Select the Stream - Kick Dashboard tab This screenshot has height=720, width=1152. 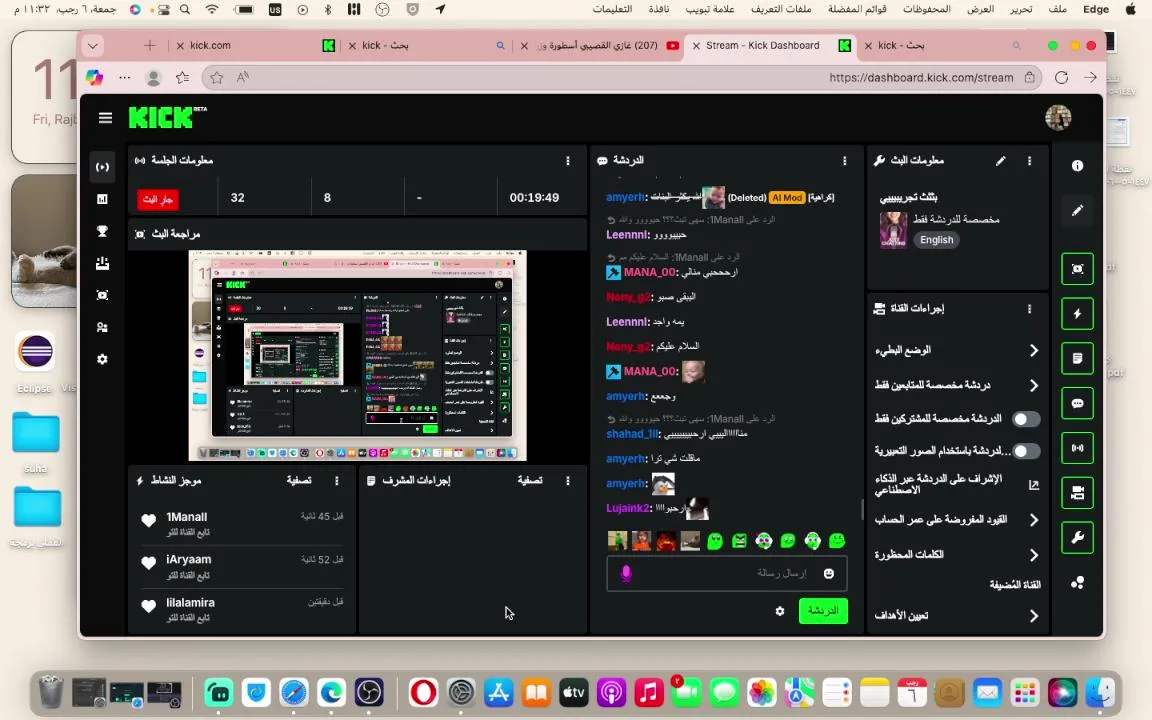771,46
